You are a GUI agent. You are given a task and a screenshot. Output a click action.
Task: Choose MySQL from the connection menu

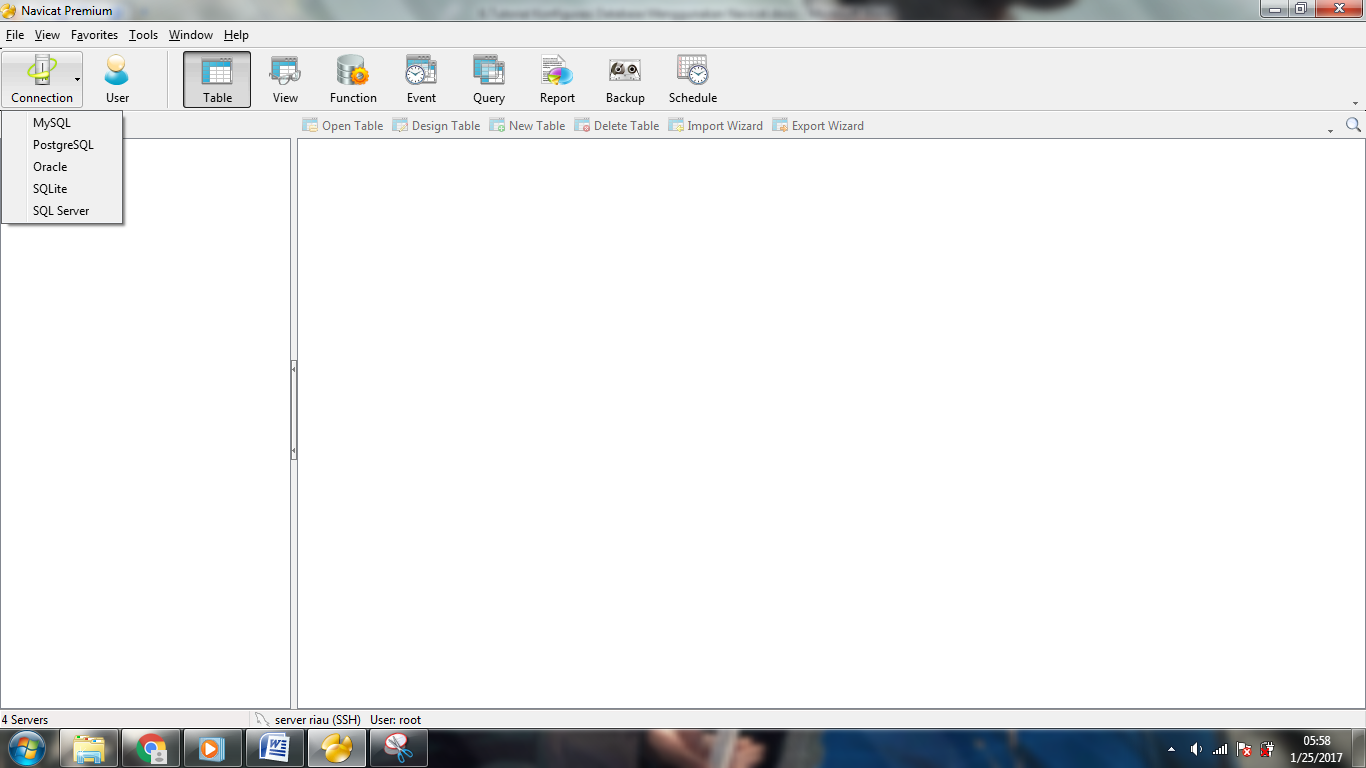click(62, 123)
